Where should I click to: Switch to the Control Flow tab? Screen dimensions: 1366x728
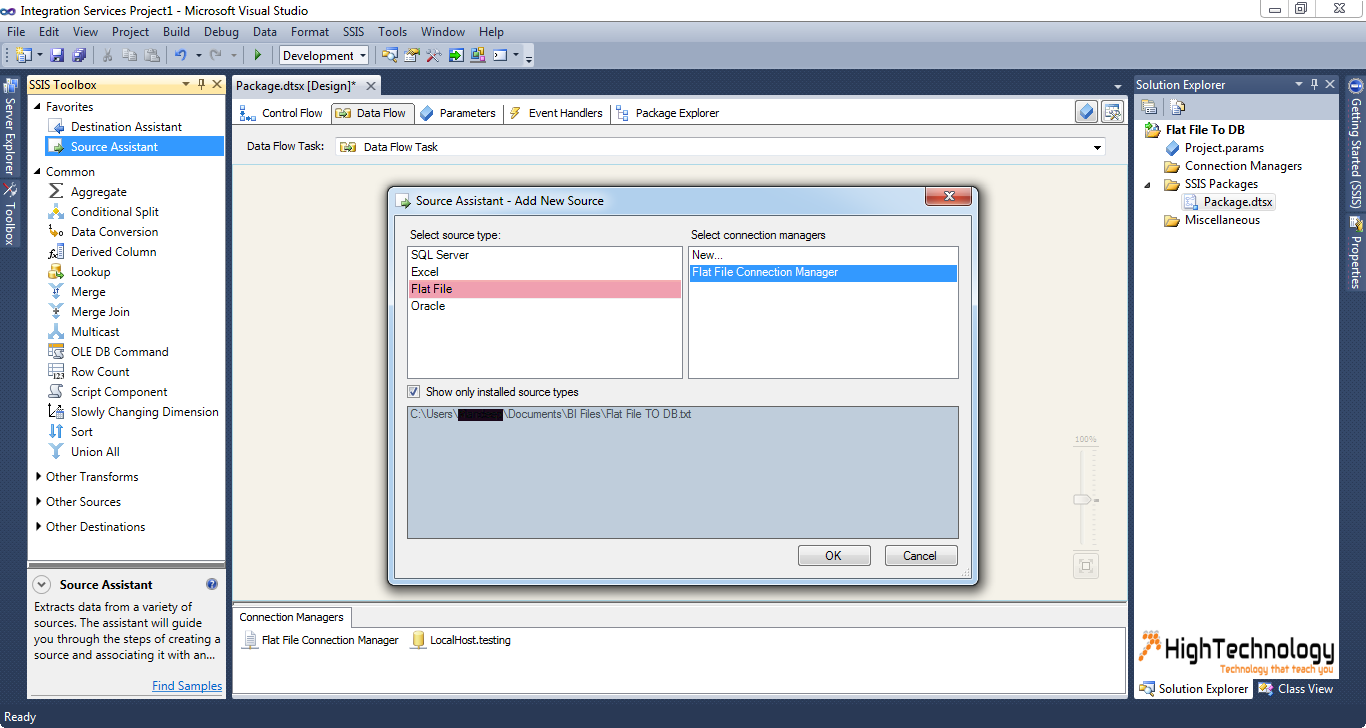[x=282, y=113]
